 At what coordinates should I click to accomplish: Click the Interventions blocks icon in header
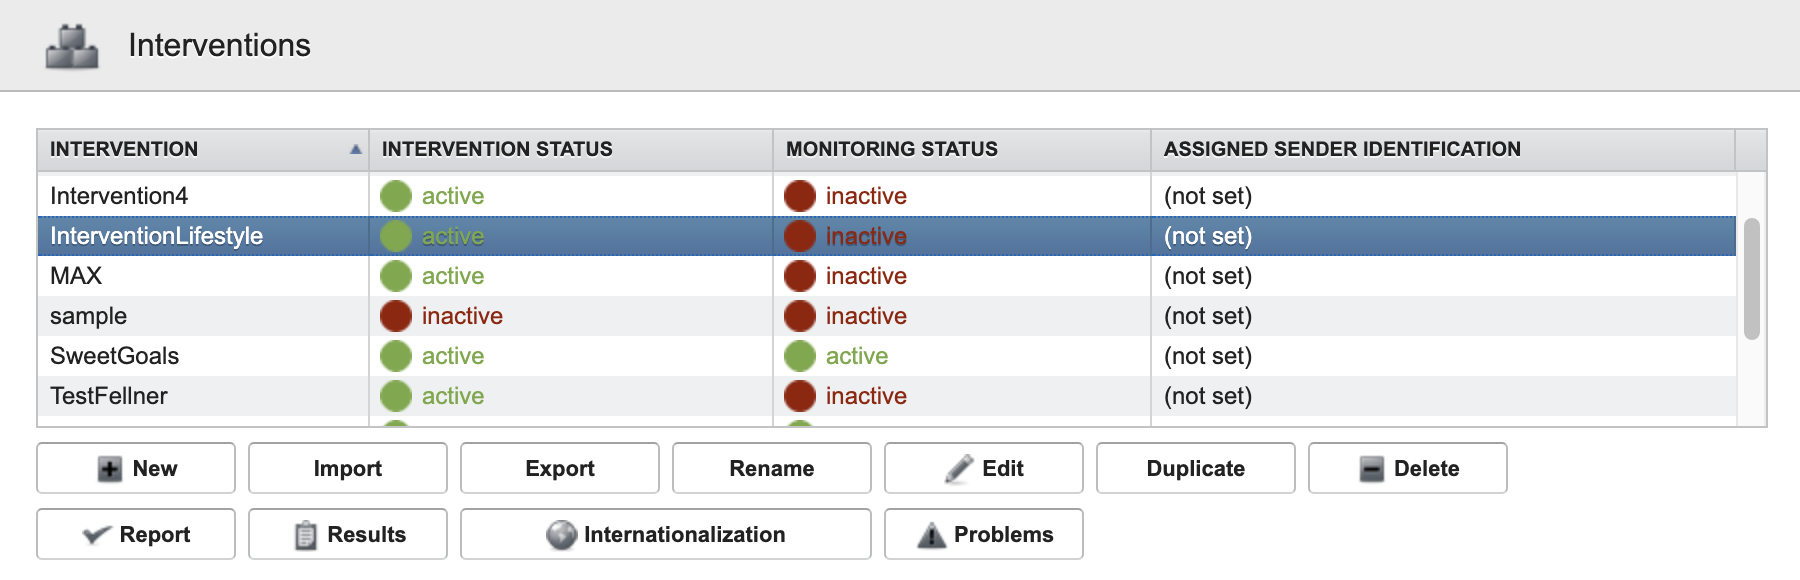tap(72, 46)
